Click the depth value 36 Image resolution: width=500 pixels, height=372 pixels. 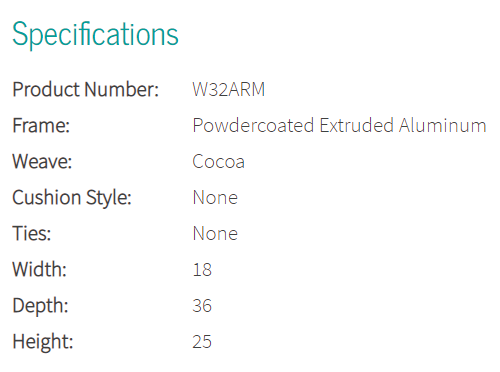202,306
